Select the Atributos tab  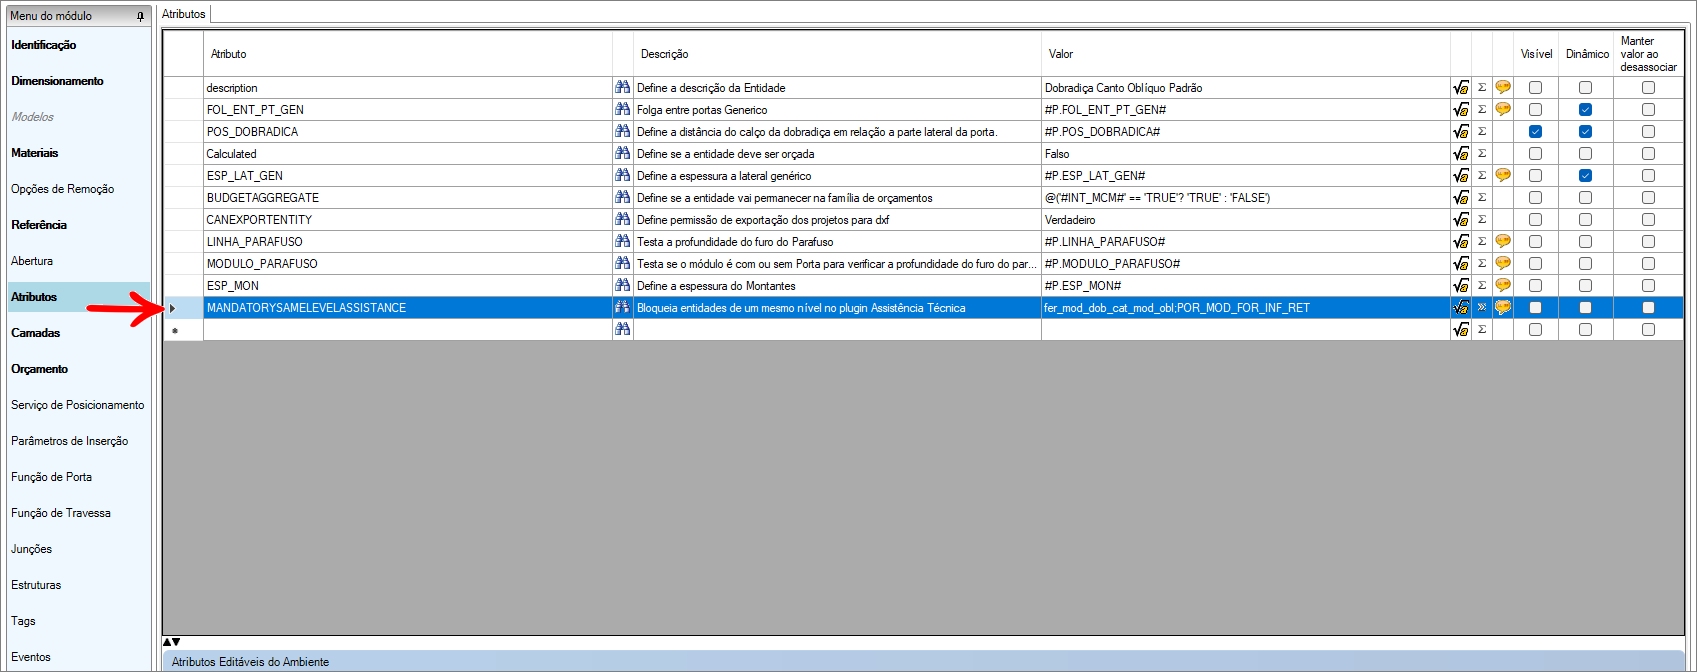click(184, 14)
